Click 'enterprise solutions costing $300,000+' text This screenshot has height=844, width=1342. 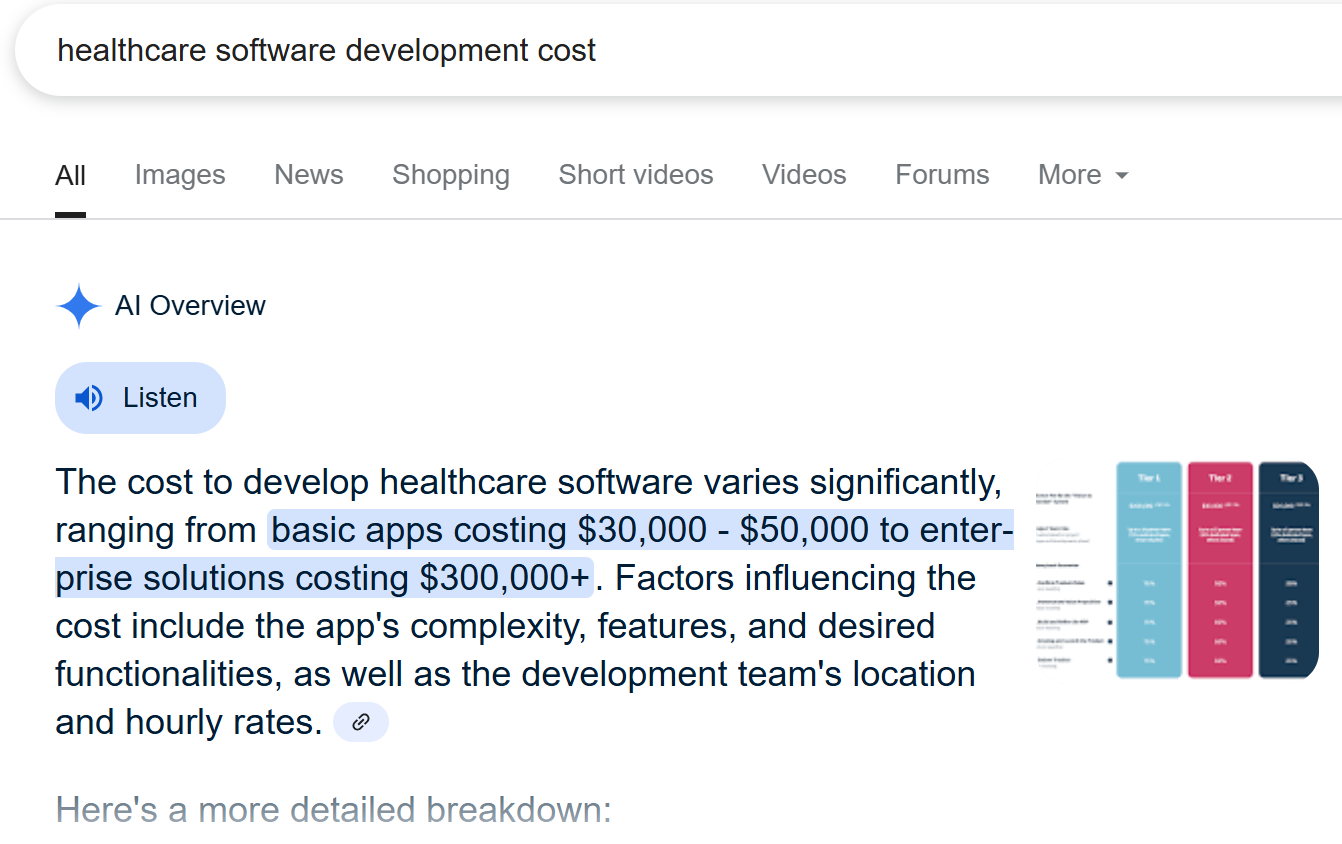324,578
